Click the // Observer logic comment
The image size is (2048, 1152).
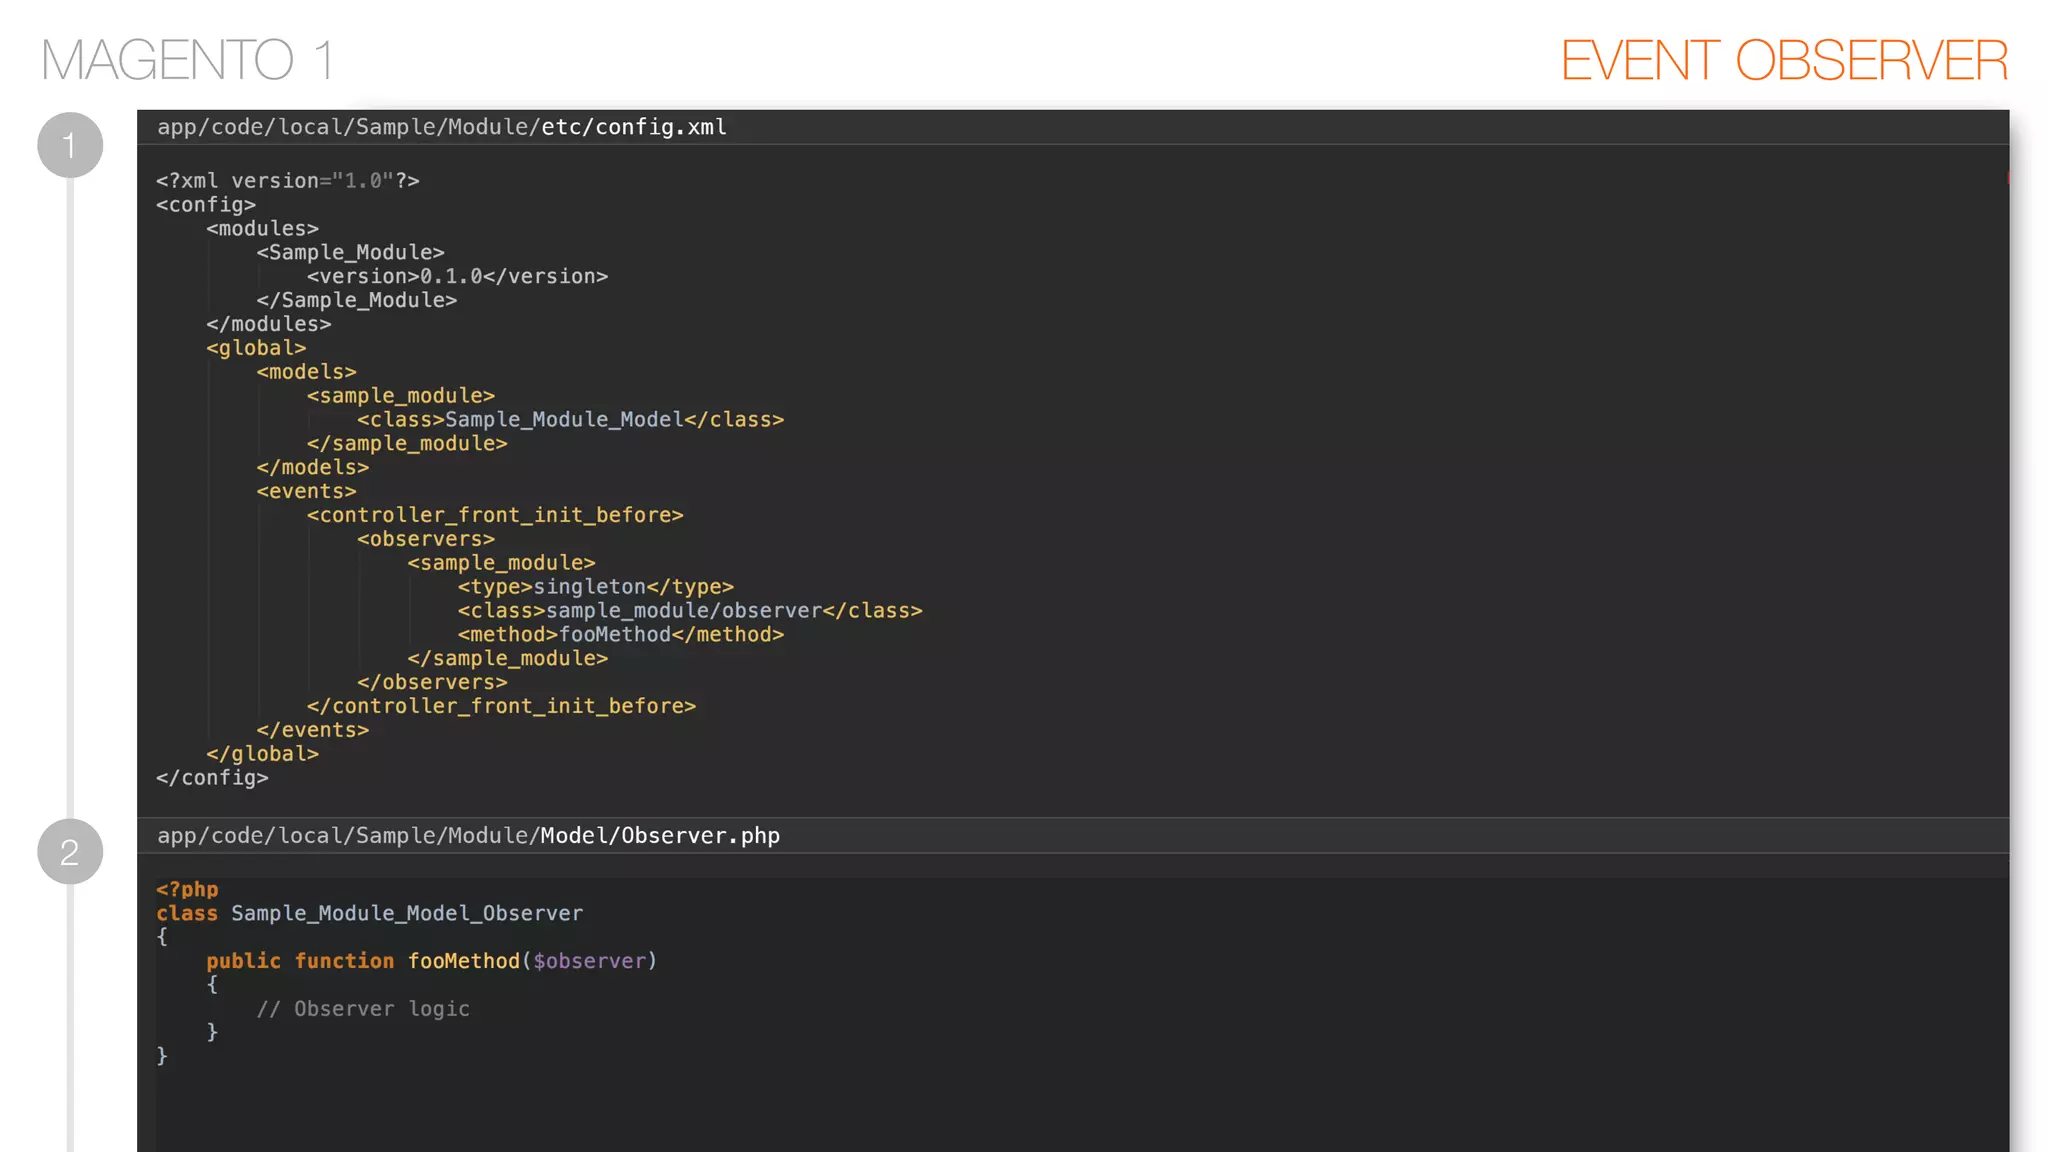point(363,1009)
